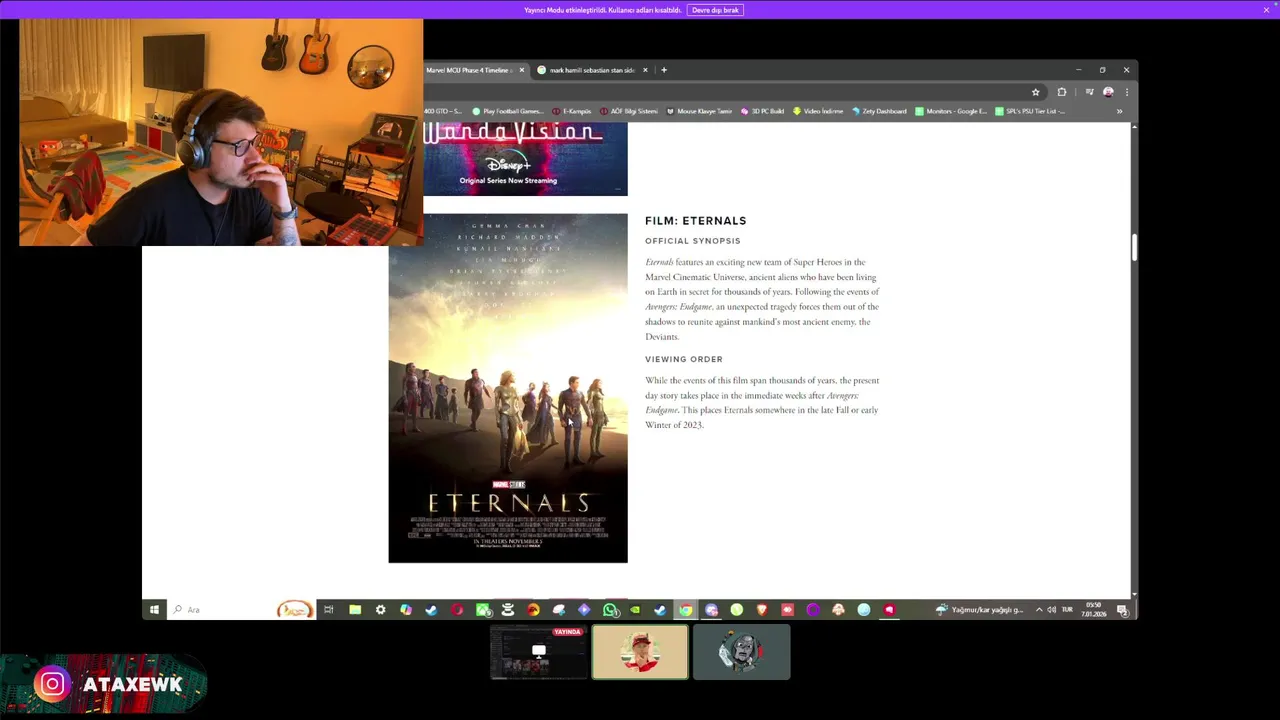Bookmark this page with the star icon
The image size is (1280, 720).
1036,92
